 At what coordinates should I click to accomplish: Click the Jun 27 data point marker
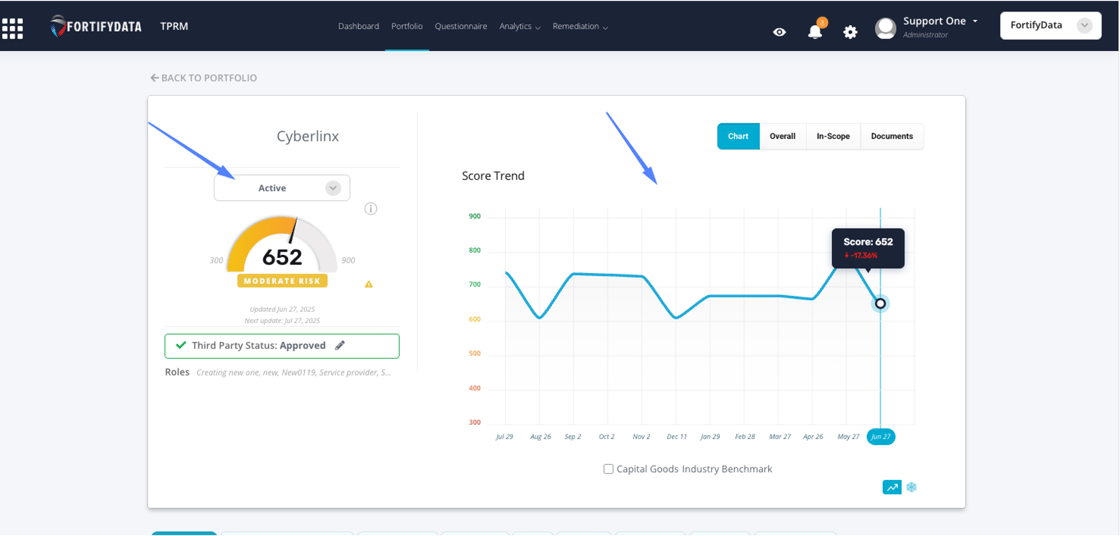(881, 304)
